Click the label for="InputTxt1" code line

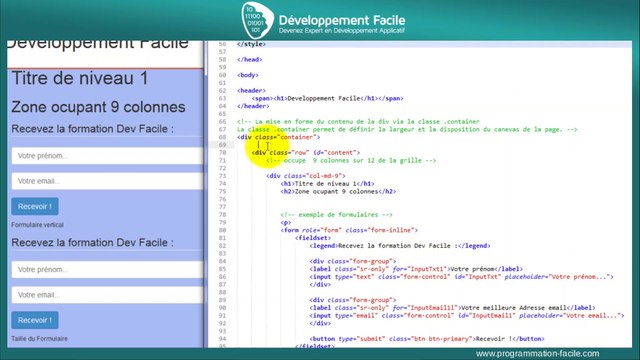pos(416,269)
